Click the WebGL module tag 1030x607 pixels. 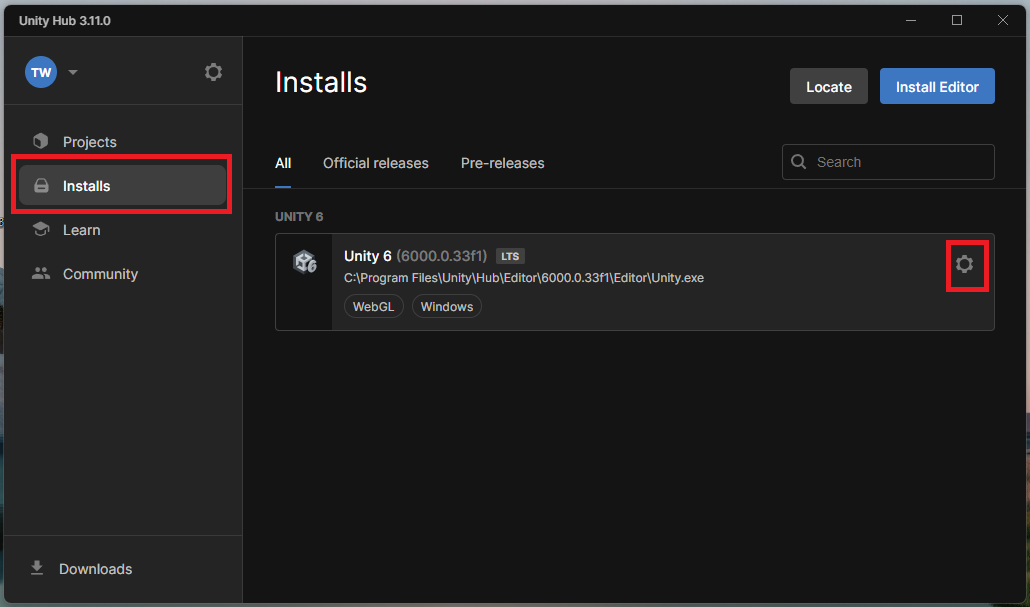pos(373,307)
